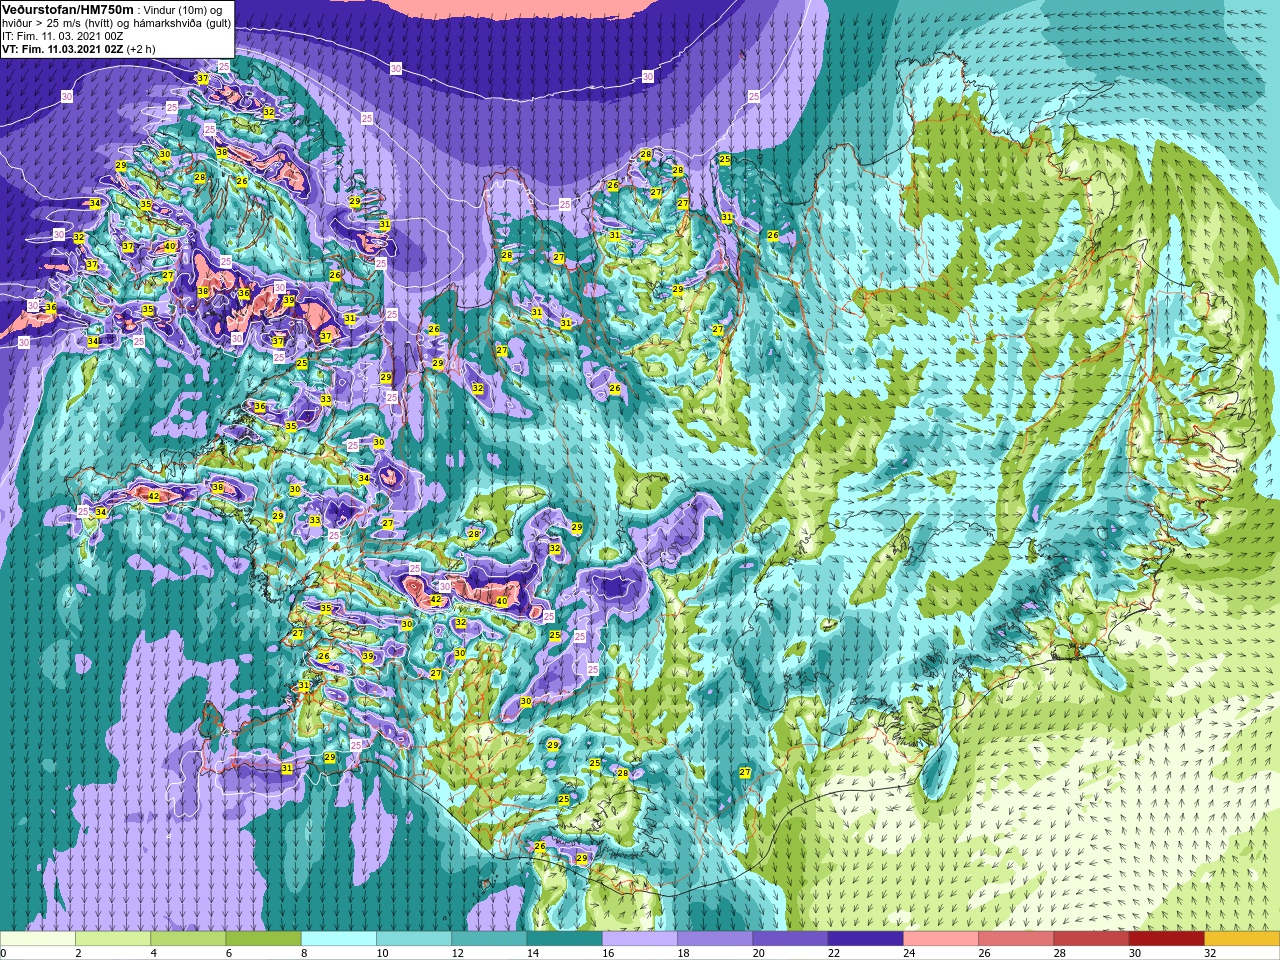Click the IT initial time line in header
Viewport: 1280px width, 960px height.
(62, 36)
